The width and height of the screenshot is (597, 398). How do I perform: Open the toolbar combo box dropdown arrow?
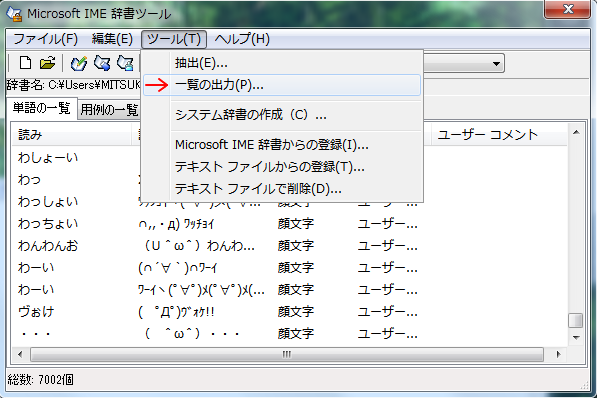point(496,64)
